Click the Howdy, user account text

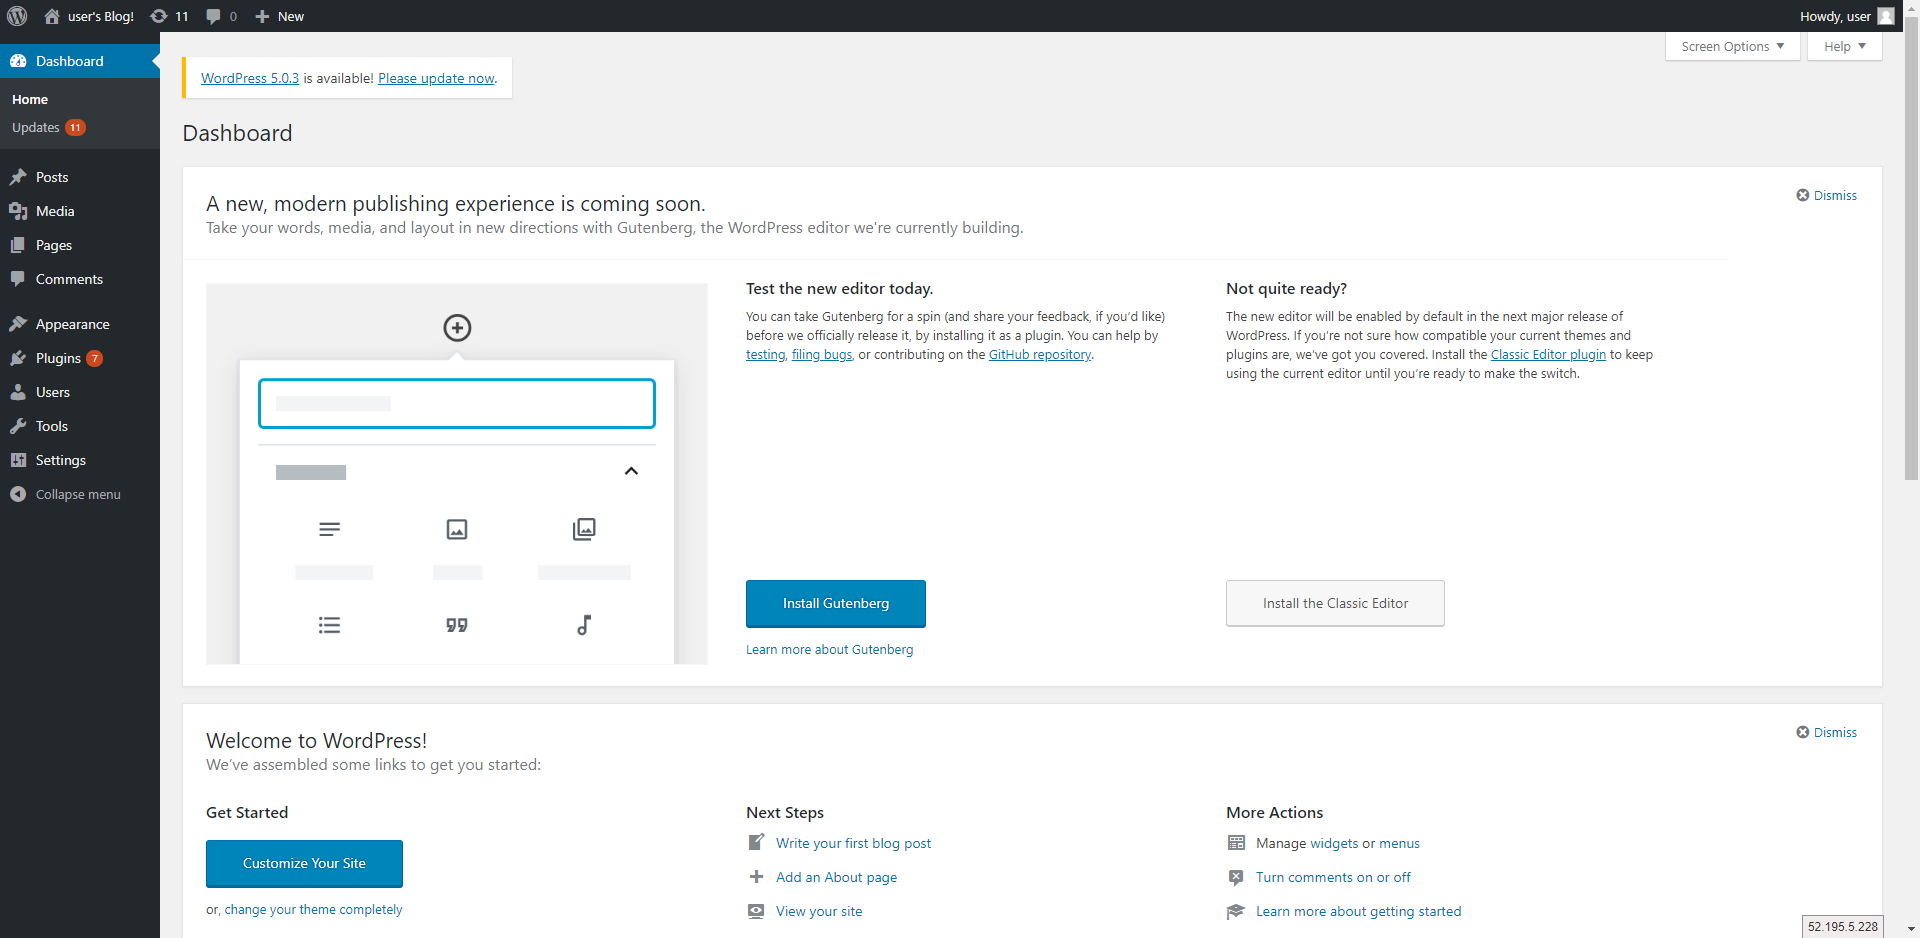pyautogui.click(x=1835, y=16)
